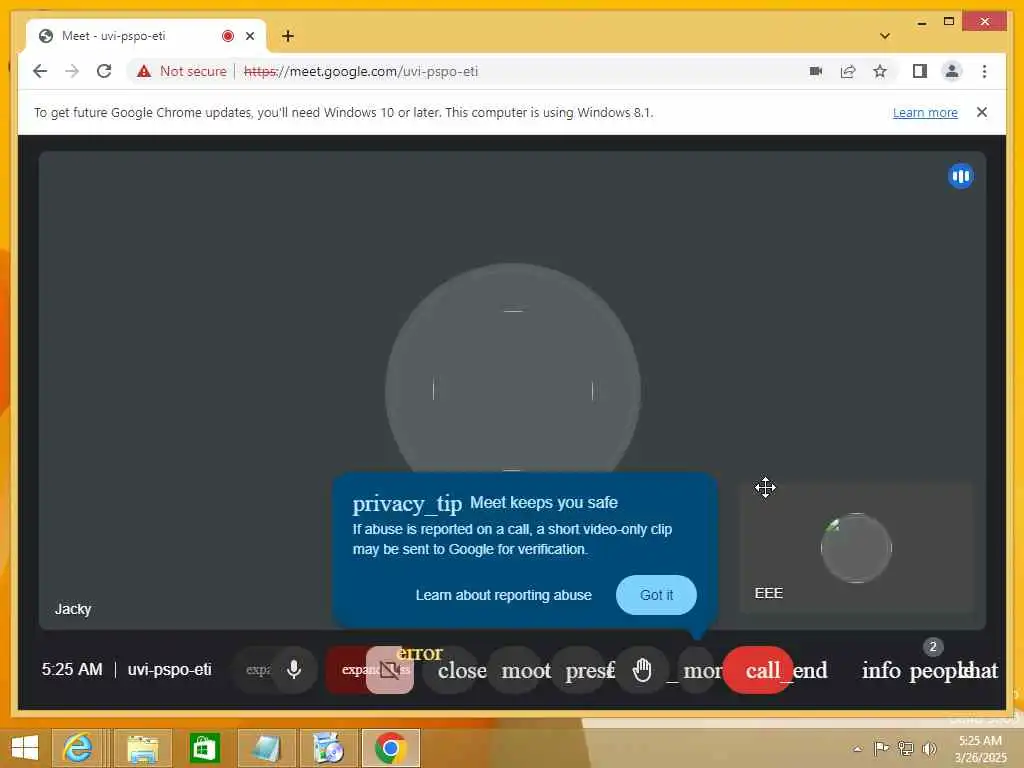Bookmark this tab with star icon
This screenshot has height=768, width=1024.
click(x=880, y=71)
